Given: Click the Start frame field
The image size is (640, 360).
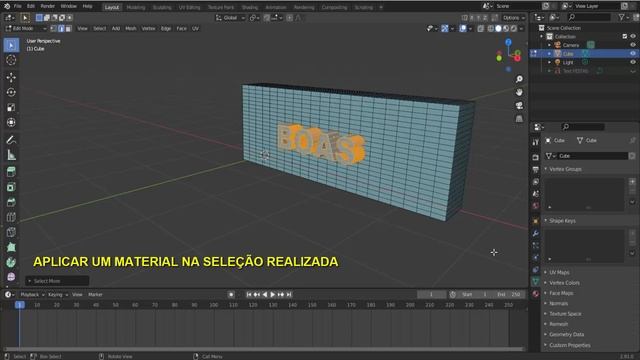Looking at the screenshot, I should click(x=474, y=295).
